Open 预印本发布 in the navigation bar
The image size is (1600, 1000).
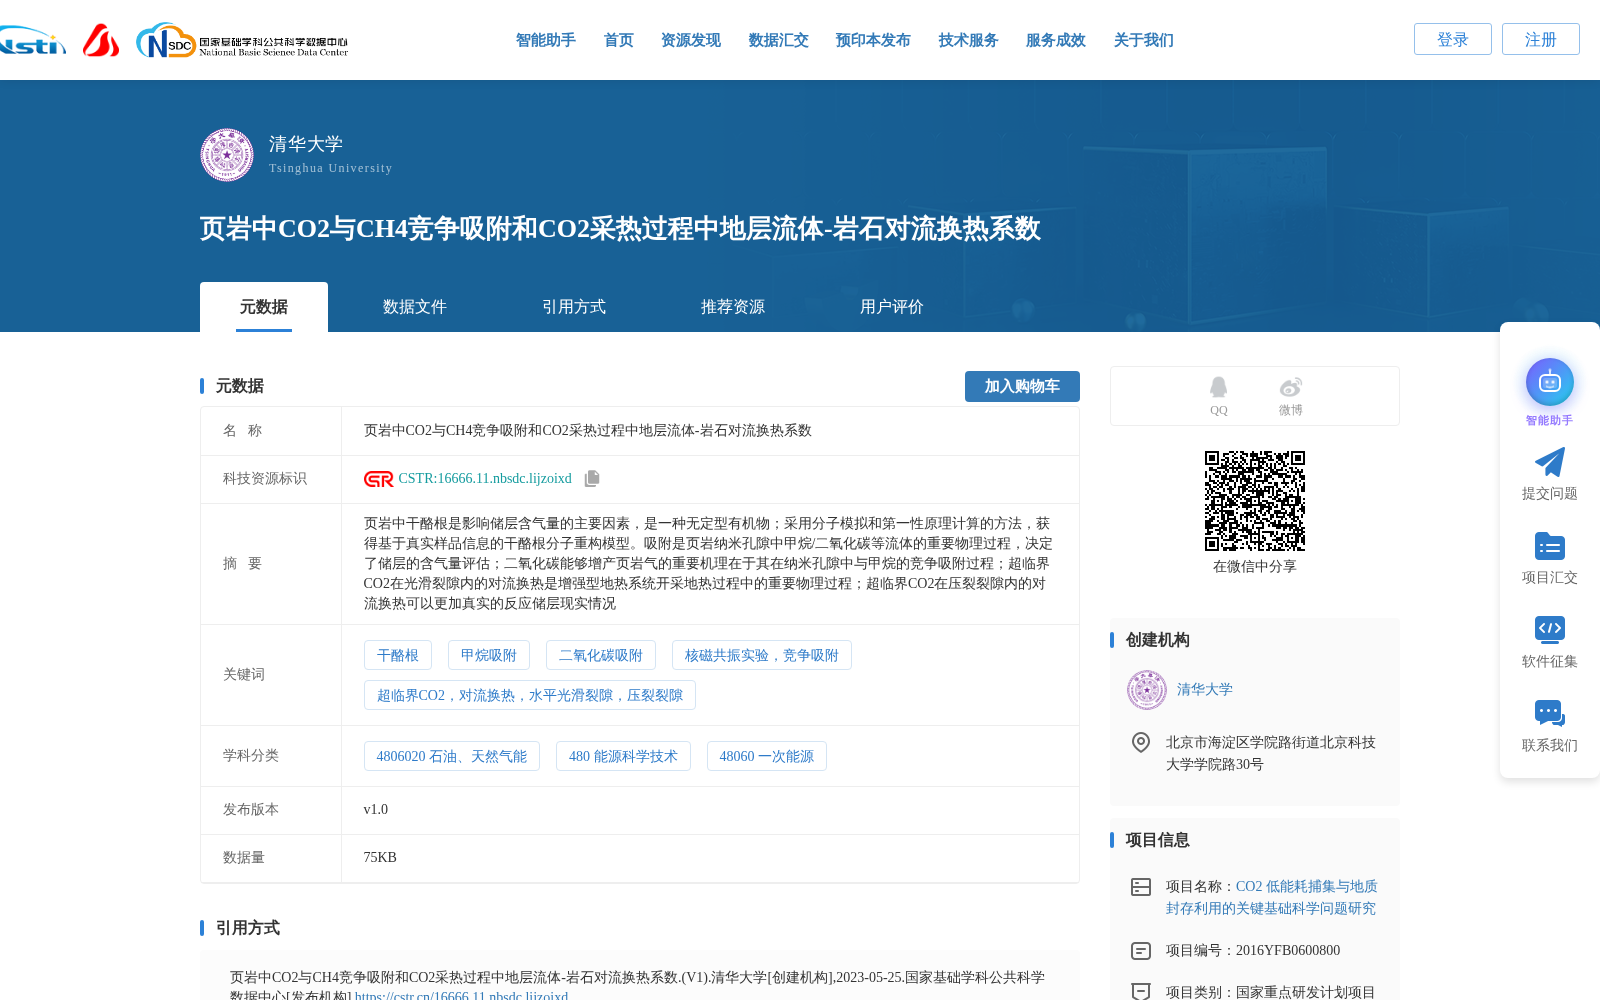(x=873, y=40)
